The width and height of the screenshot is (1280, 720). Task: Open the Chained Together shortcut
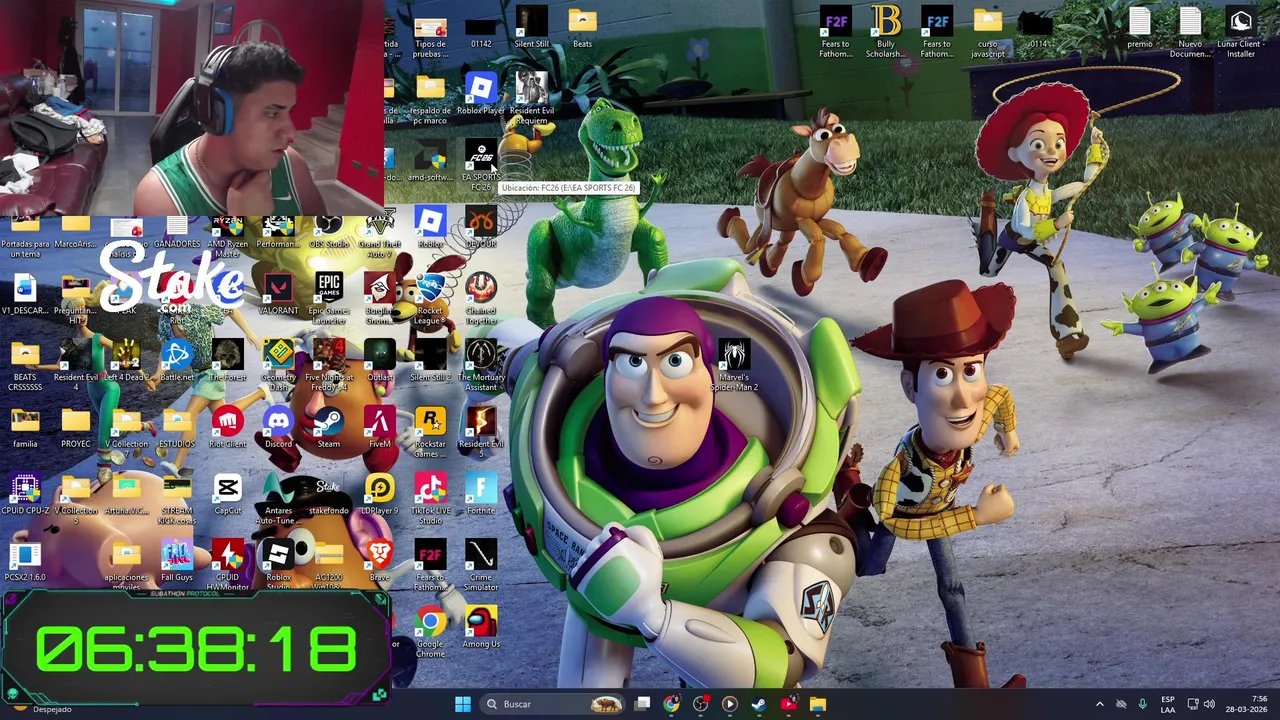click(x=481, y=299)
